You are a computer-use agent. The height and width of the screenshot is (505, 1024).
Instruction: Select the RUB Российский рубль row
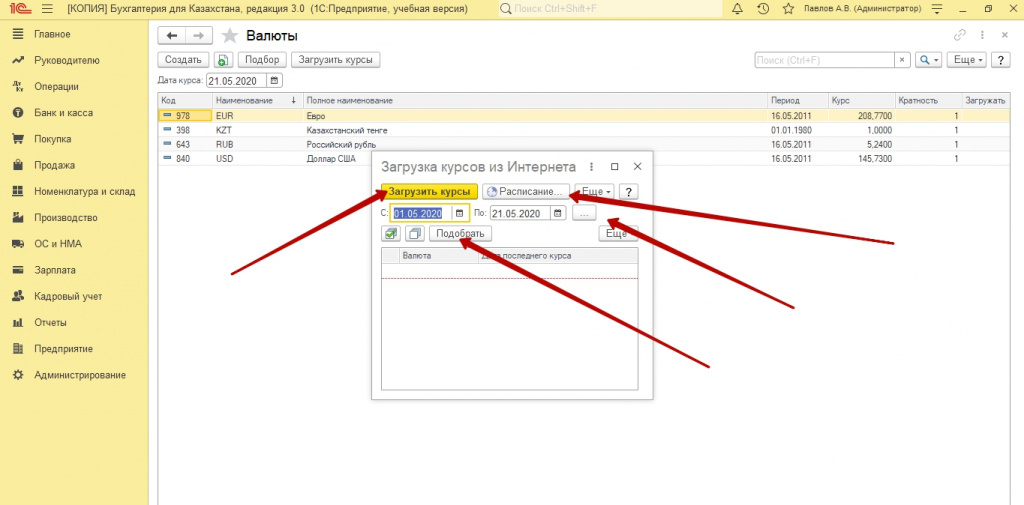(584, 144)
